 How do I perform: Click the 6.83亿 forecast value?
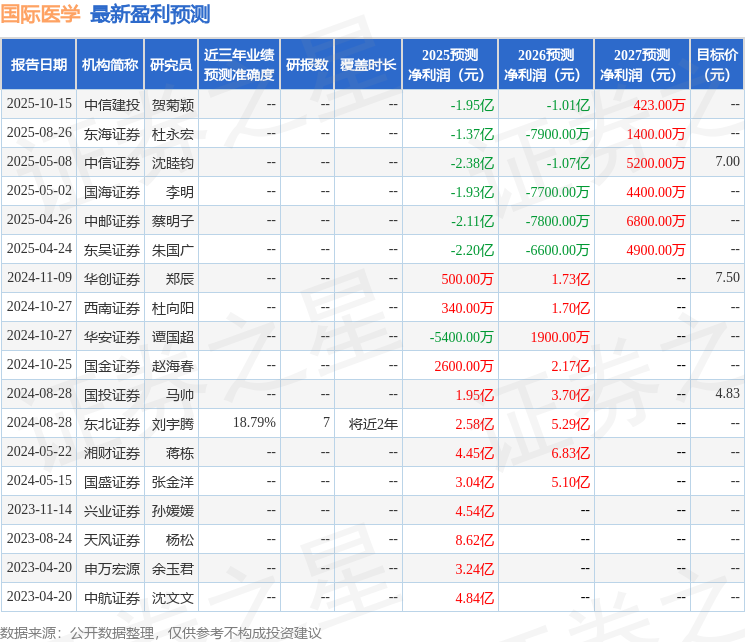point(570,453)
